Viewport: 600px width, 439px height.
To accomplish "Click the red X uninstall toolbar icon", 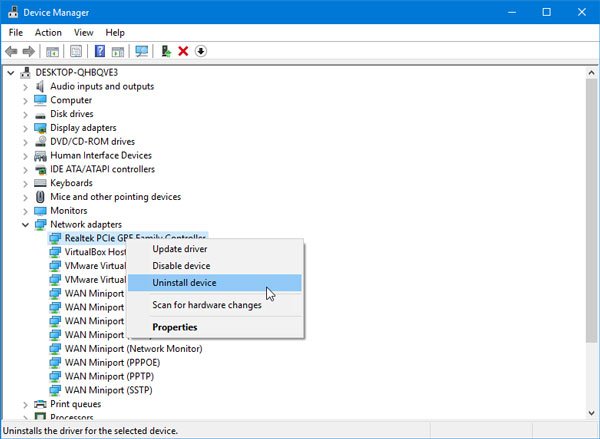I will (183, 51).
